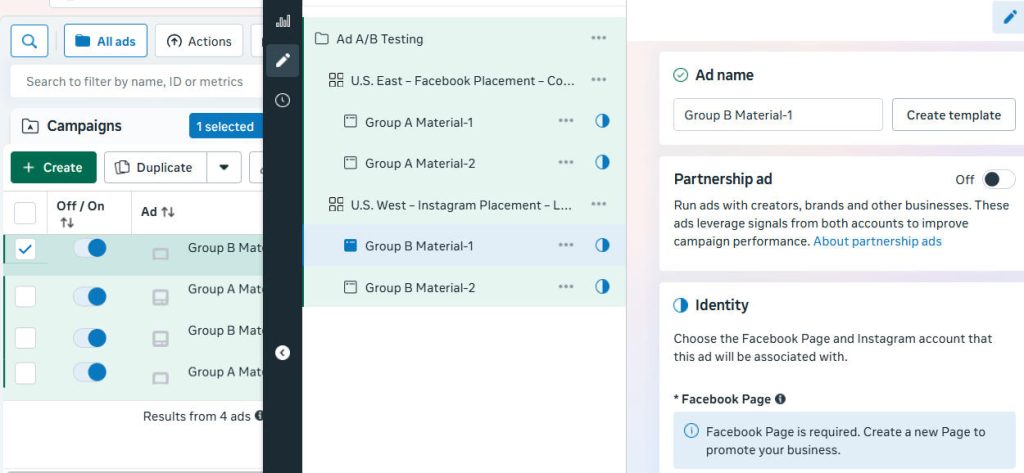Image resolution: width=1024 pixels, height=473 pixels.
Task: Click half-circle status icon for Group A Material-1
Action: pos(602,121)
